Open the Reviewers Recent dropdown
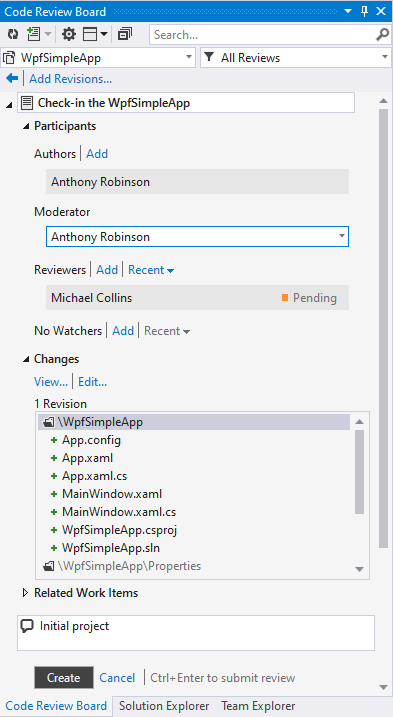The image size is (393, 717). [x=151, y=270]
